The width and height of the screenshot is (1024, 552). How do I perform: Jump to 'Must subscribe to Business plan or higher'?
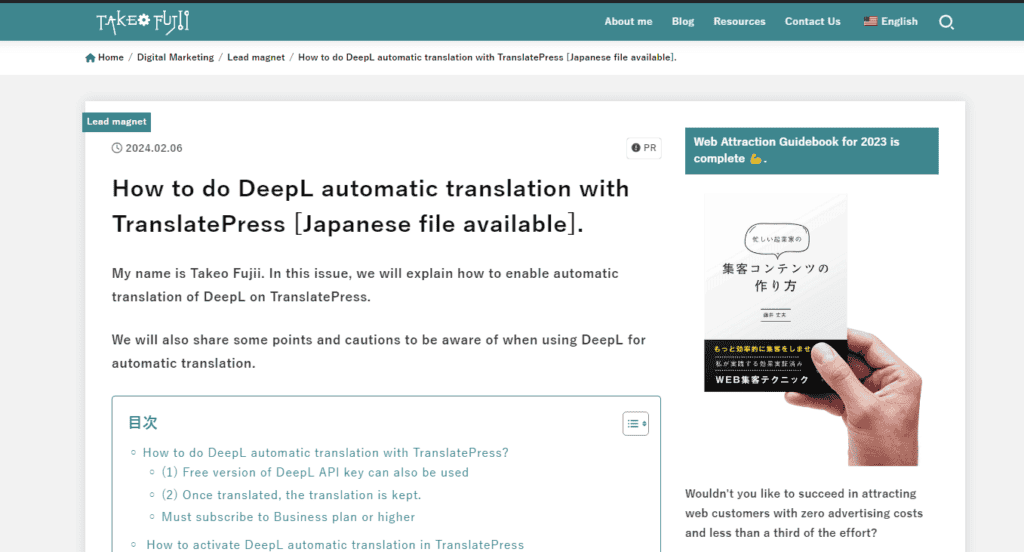pyautogui.click(x=288, y=517)
